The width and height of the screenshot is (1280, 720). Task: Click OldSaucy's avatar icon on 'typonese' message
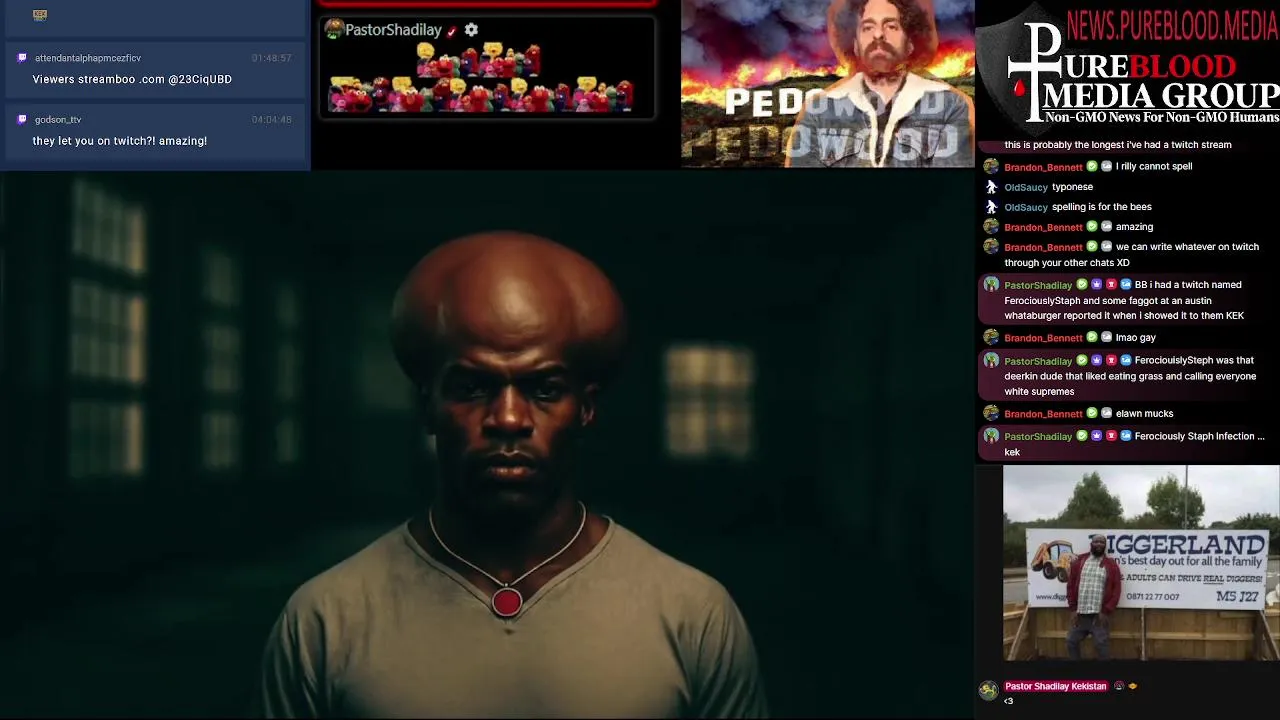[991, 187]
